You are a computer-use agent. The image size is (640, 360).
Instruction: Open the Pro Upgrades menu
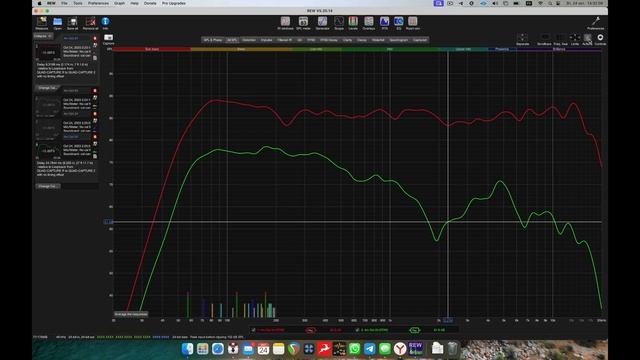(173, 3)
